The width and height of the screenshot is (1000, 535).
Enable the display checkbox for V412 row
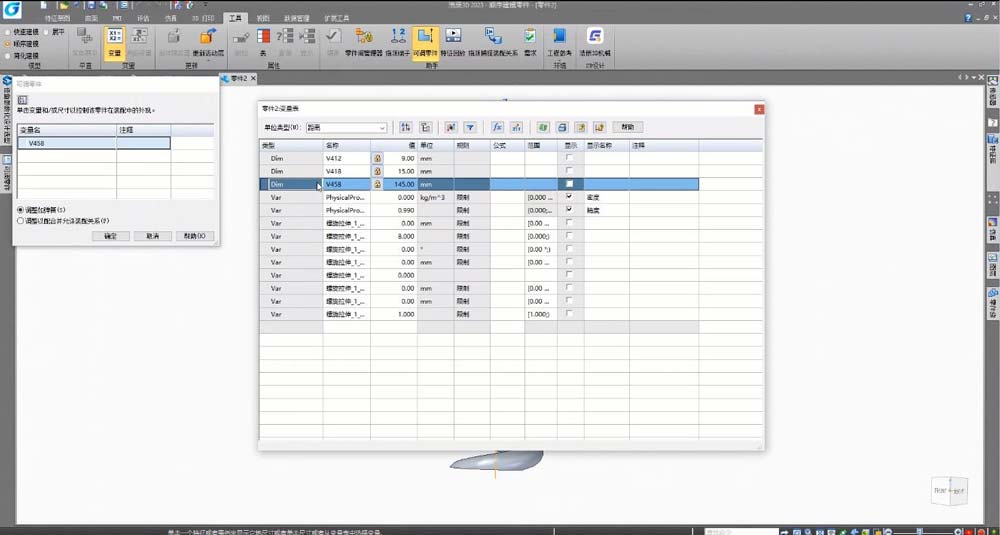[570, 158]
